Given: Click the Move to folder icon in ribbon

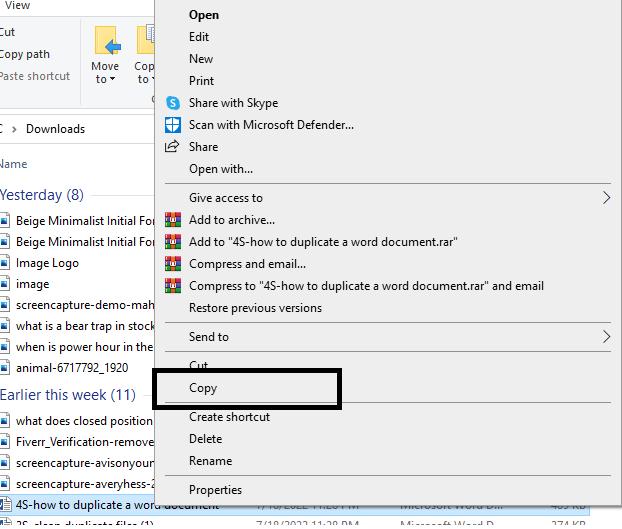Looking at the screenshot, I should (106, 43).
